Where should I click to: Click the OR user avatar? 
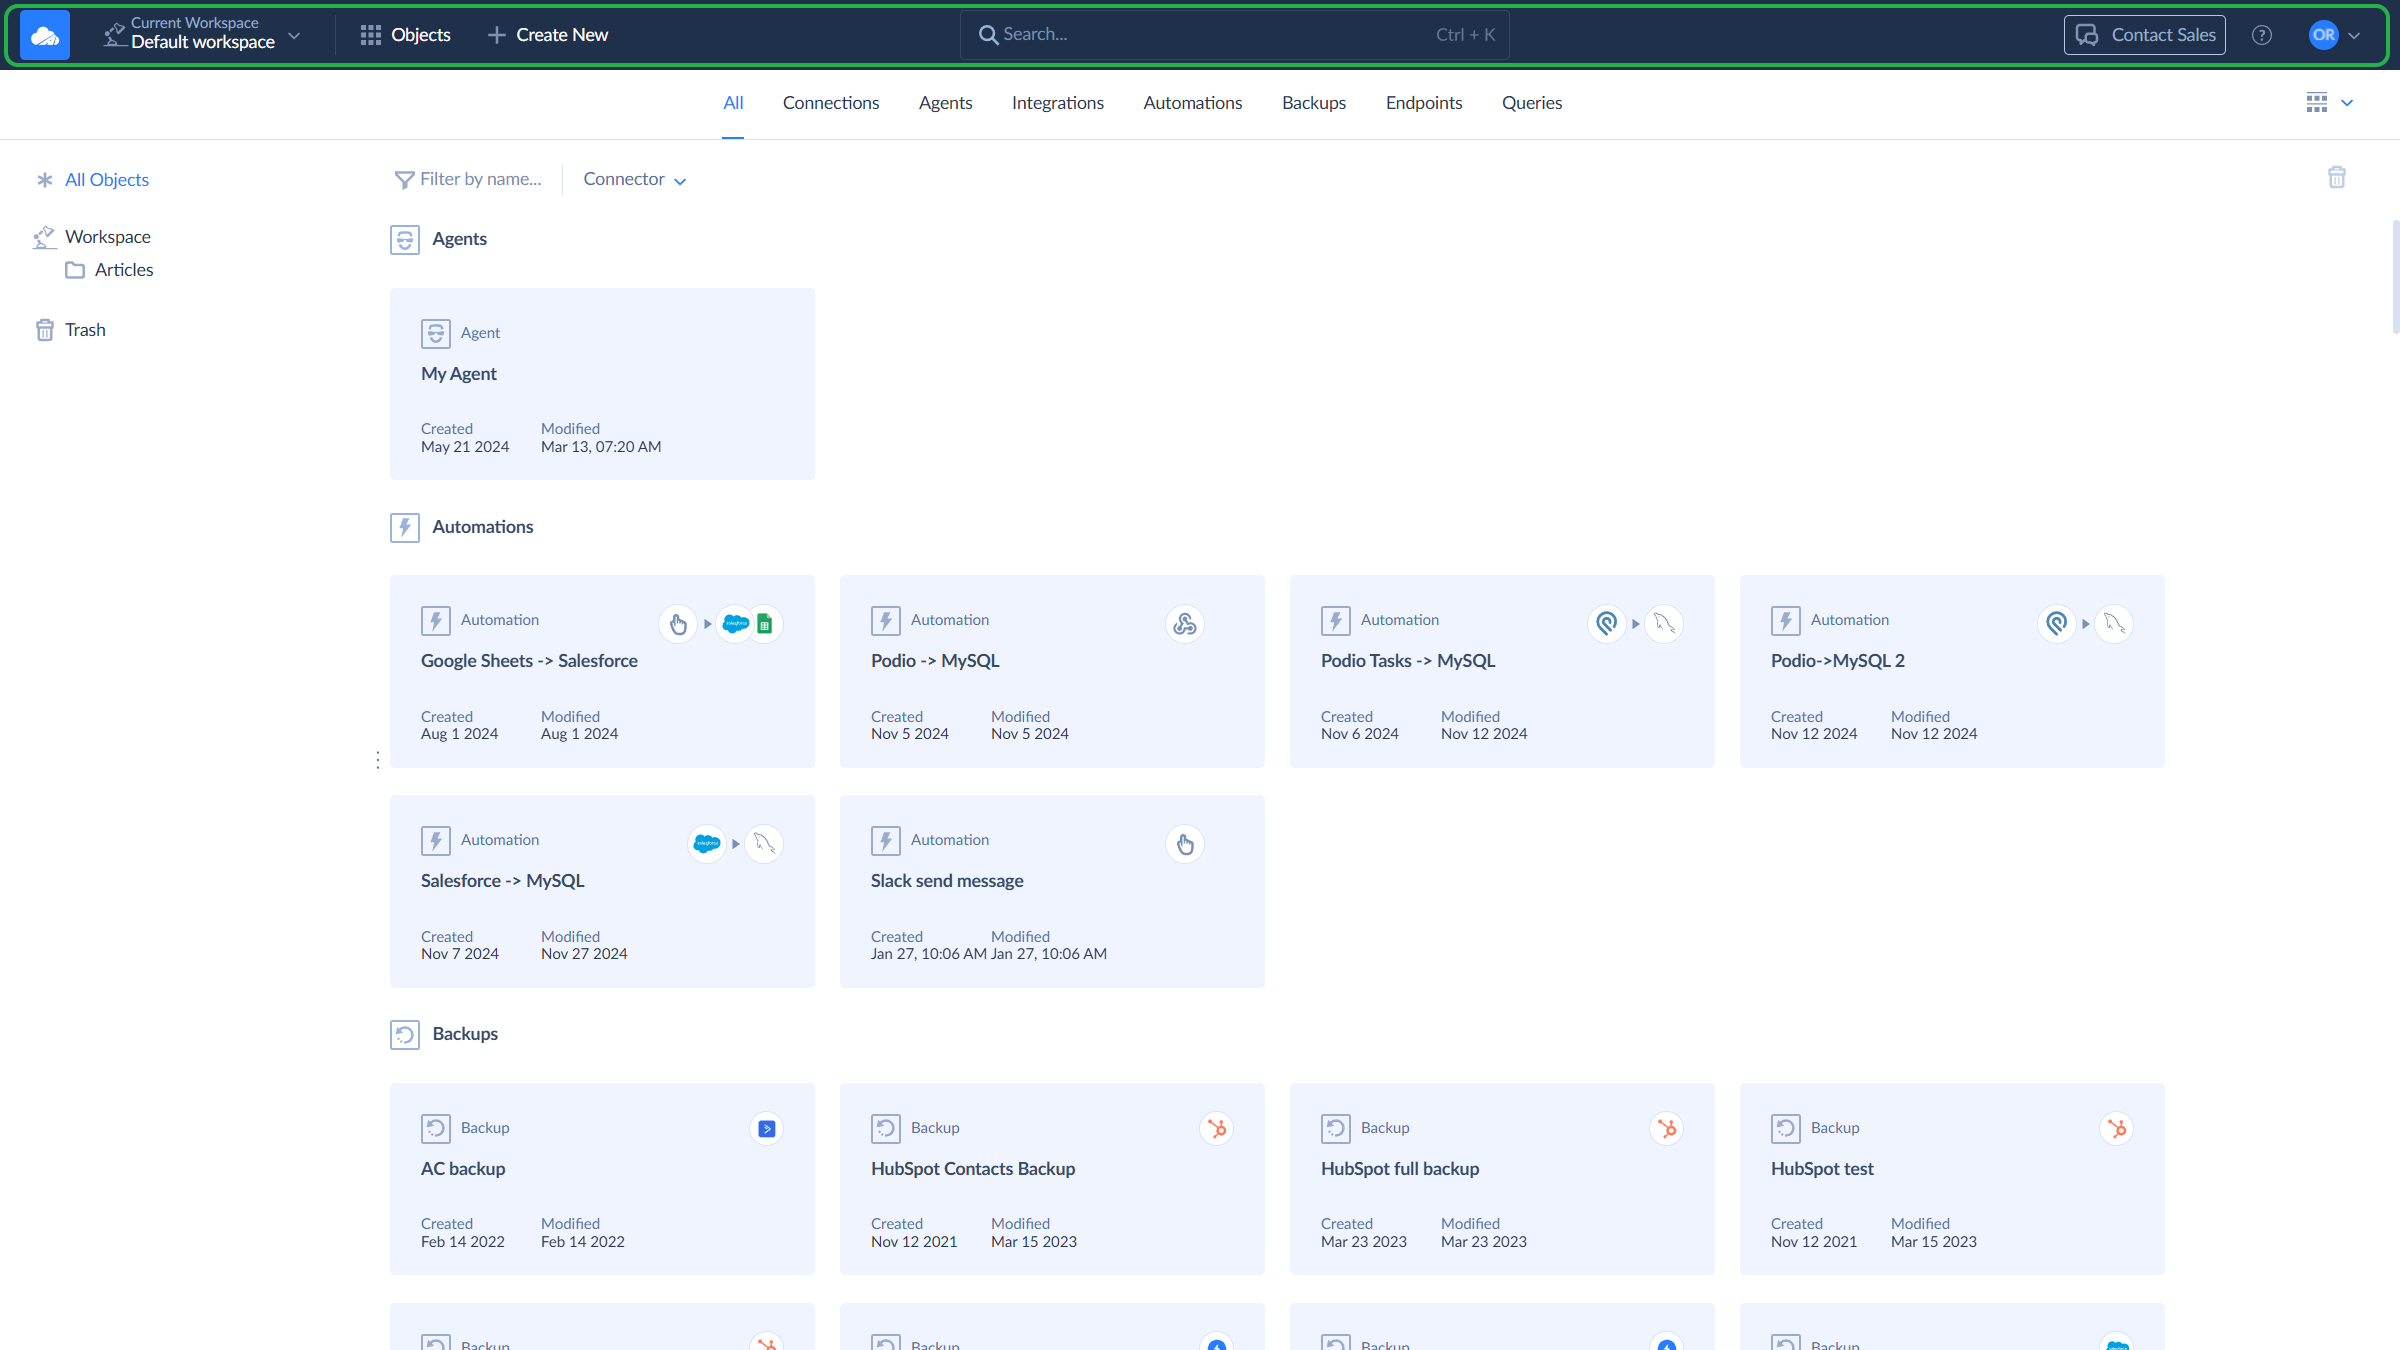2323,35
